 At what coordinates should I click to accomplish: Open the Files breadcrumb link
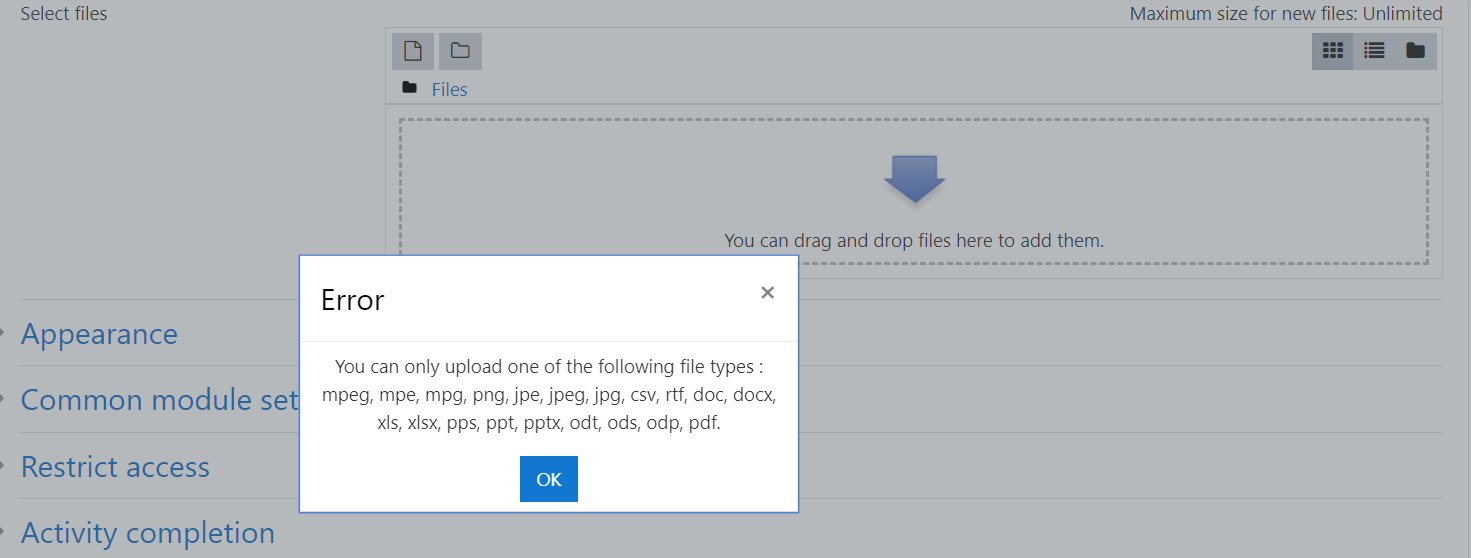[x=449, y=89]
